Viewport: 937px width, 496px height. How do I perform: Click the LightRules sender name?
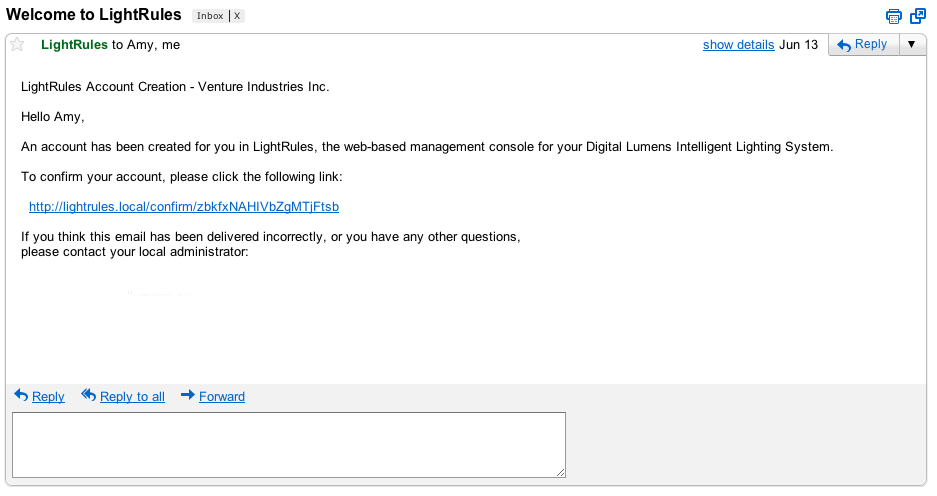point(74,45)
